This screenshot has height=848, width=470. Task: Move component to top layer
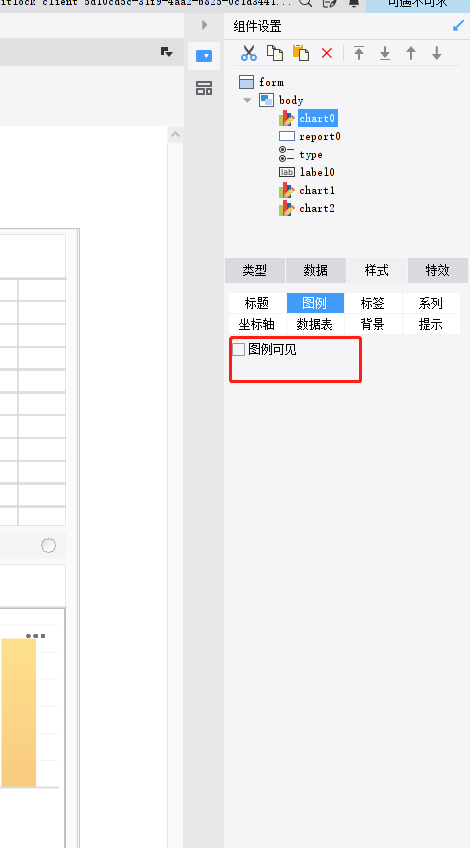[x=359, y=53]
